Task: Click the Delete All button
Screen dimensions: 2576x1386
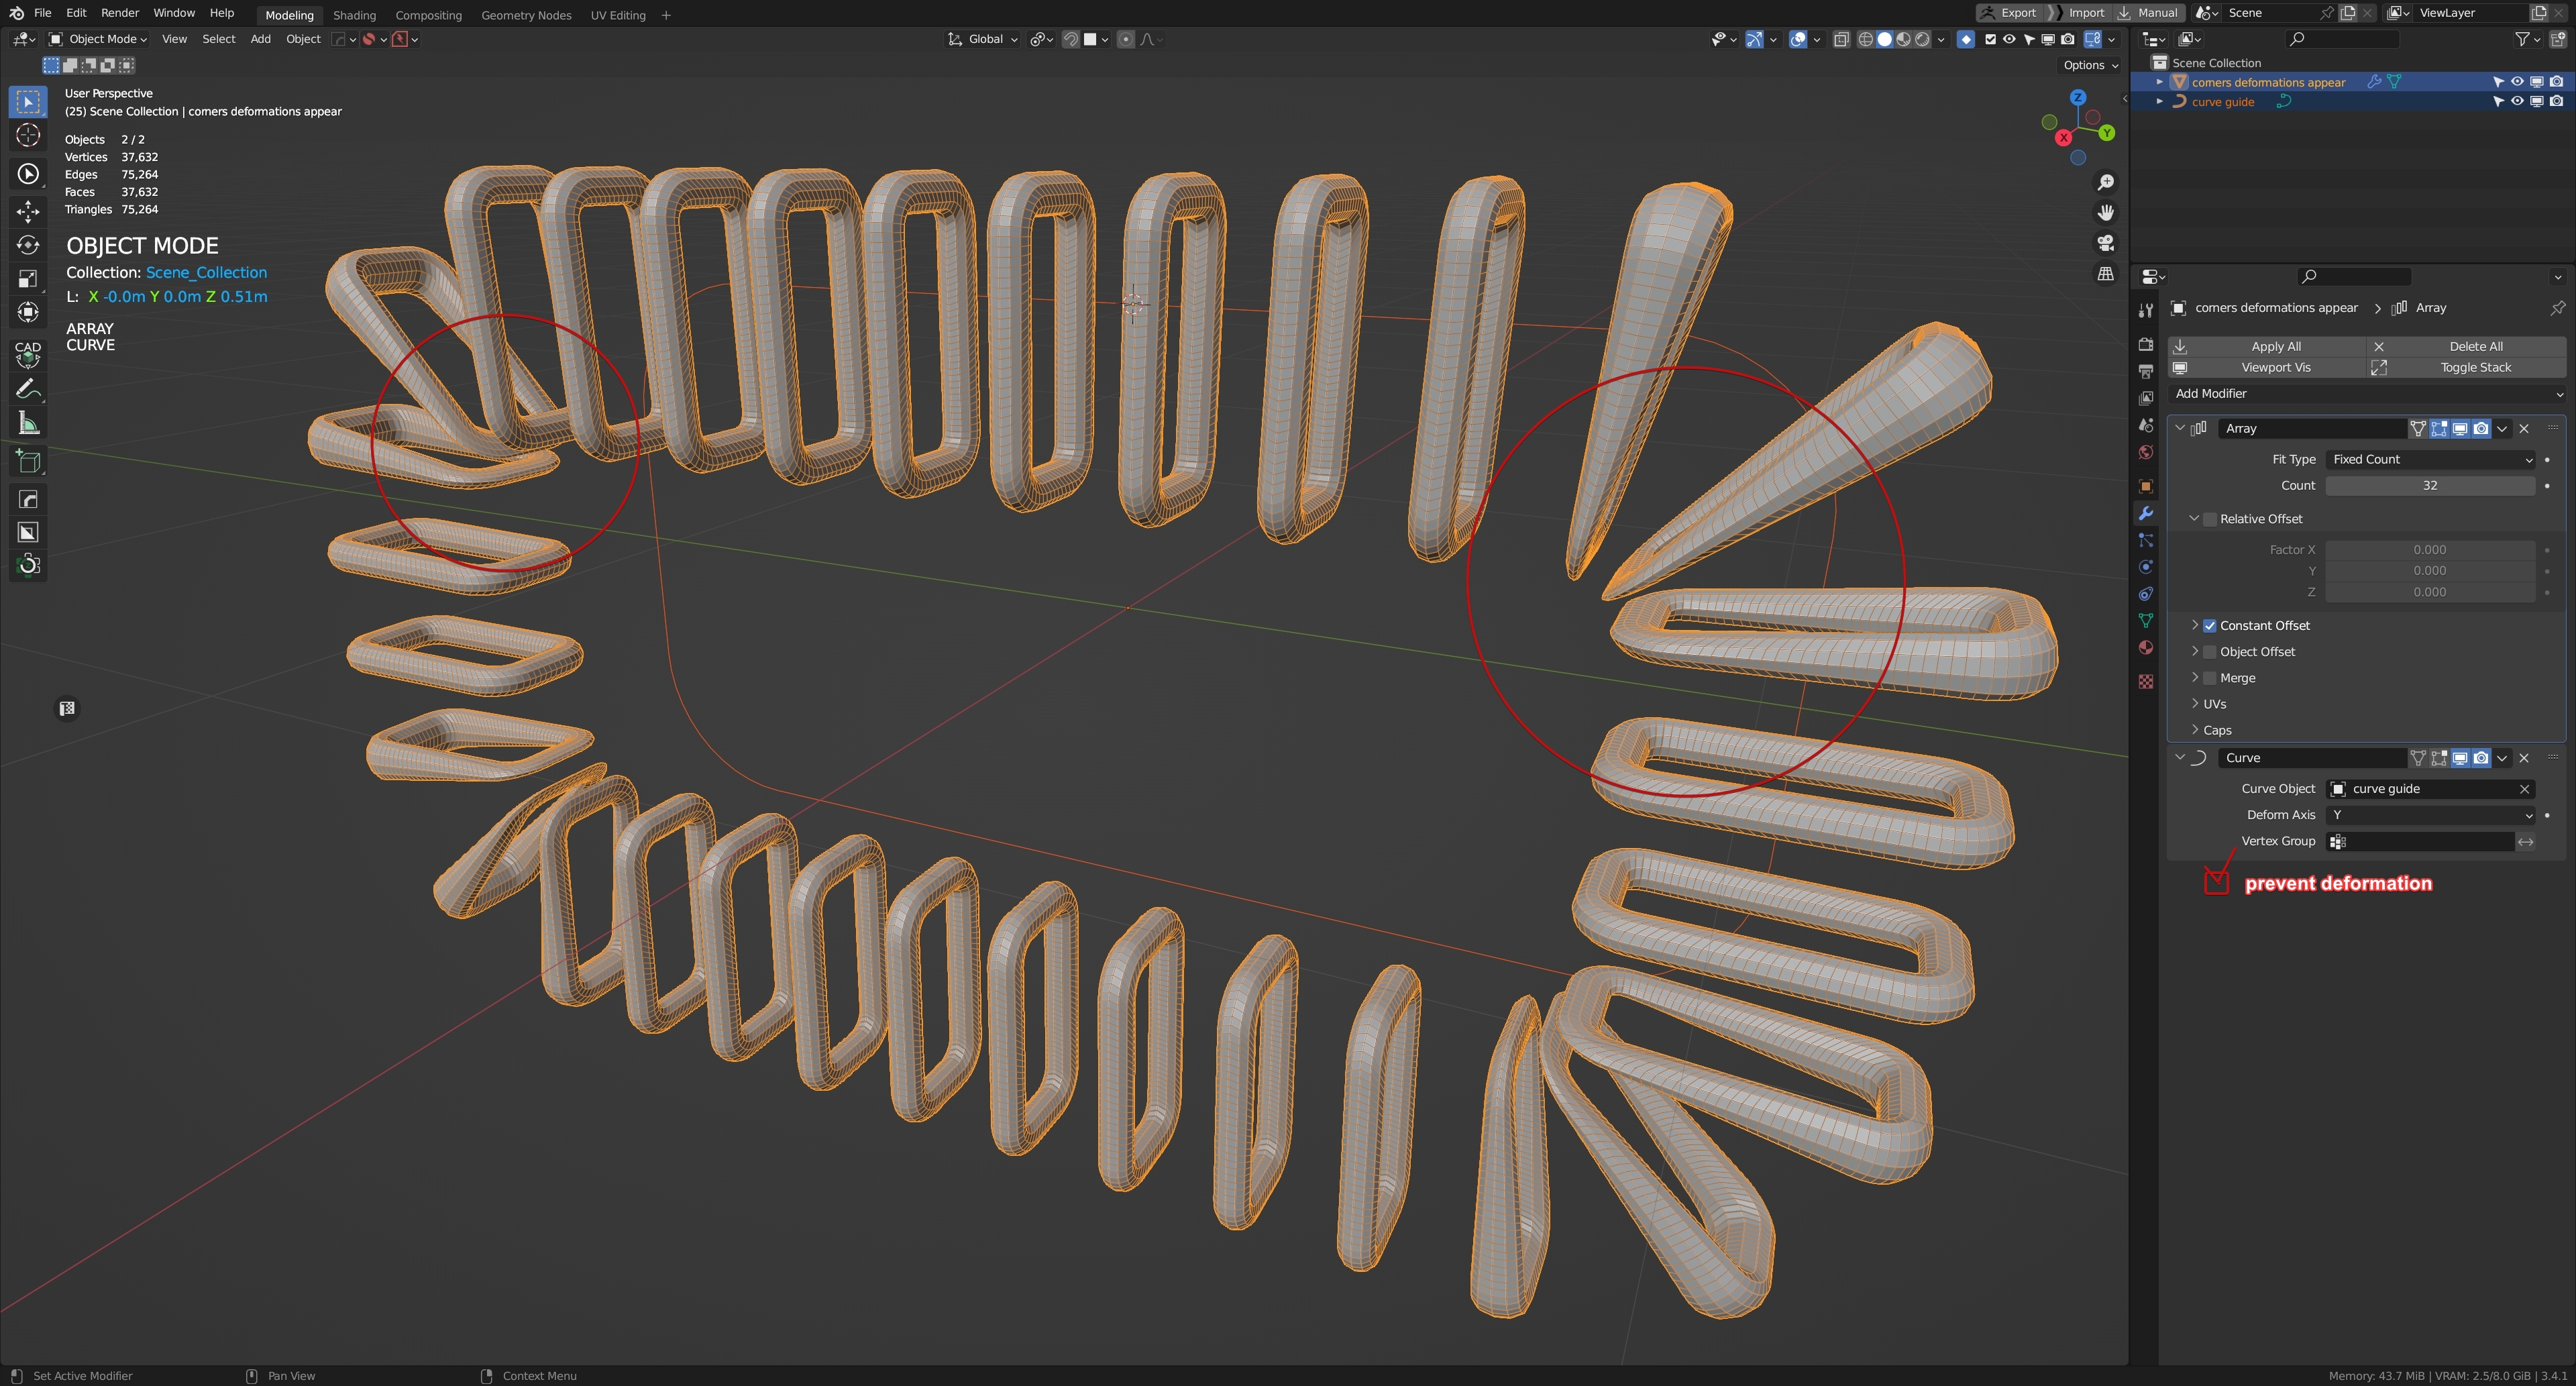Action: [2466, 346]
